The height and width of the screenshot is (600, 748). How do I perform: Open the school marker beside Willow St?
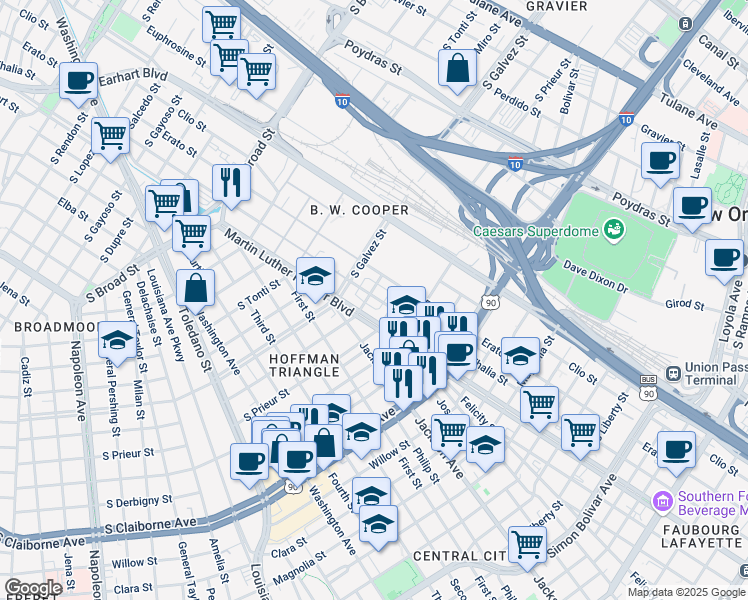pyautogui.click(x=362, y=433)
